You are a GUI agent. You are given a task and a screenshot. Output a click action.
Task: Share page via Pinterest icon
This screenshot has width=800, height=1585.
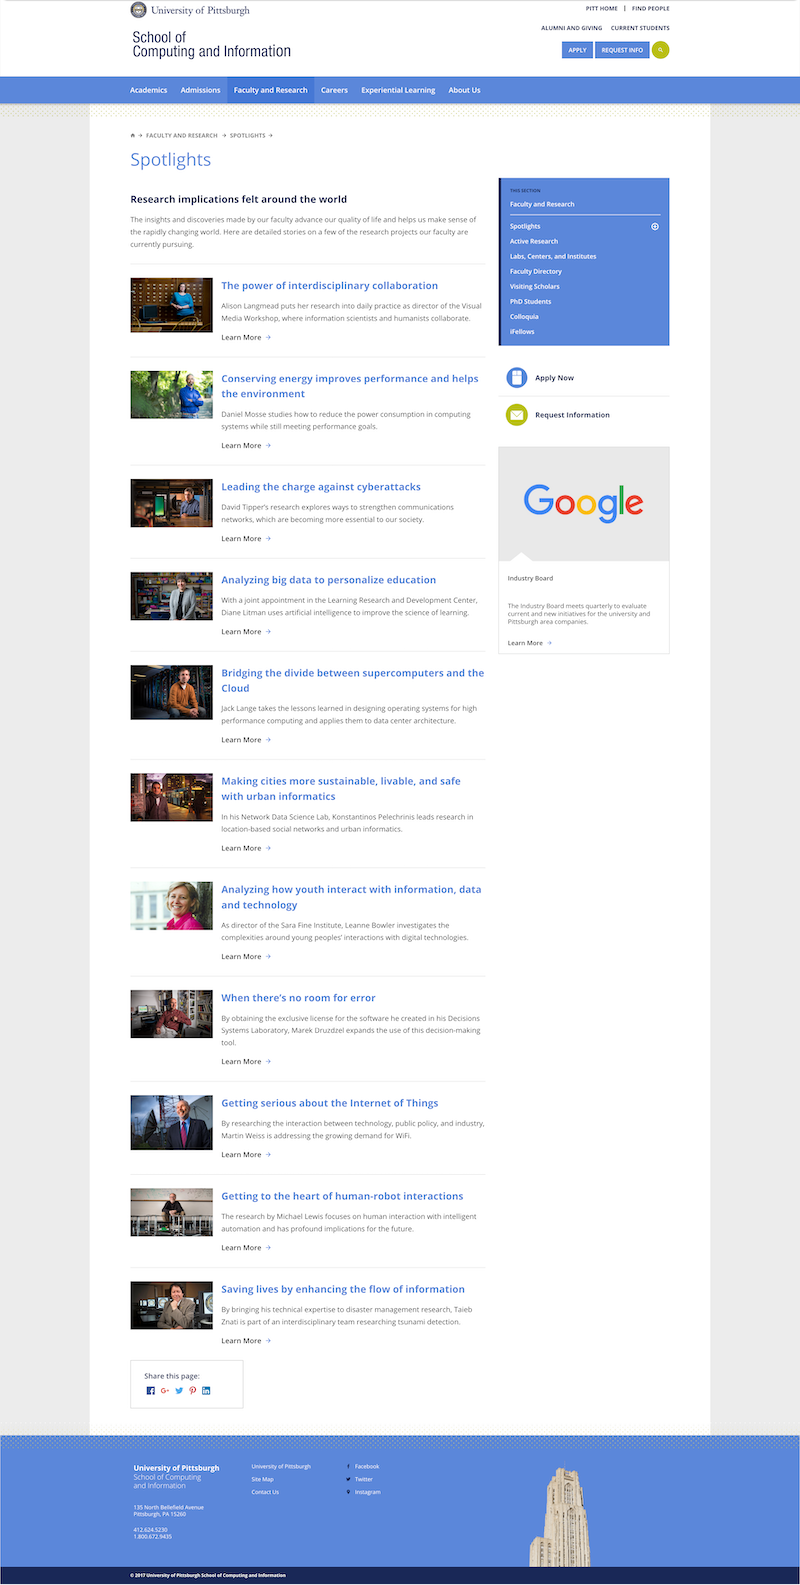point(193,1391)
